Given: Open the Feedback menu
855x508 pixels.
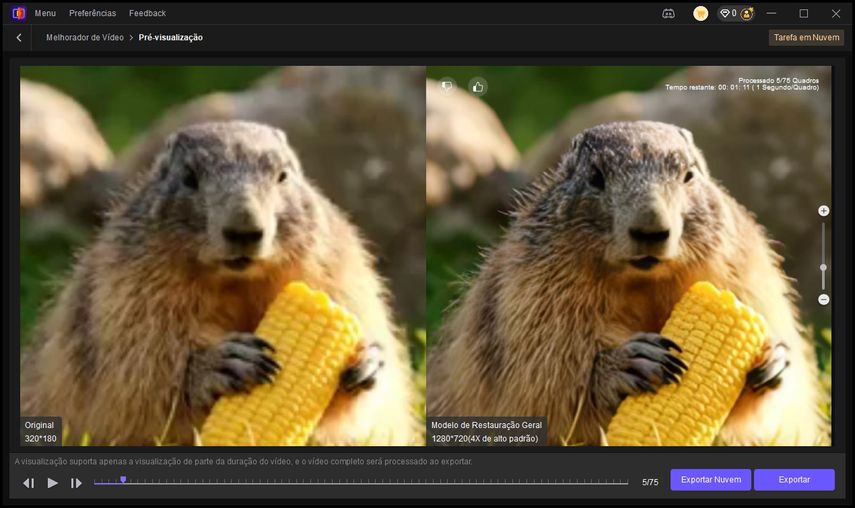Looking at the screenshot, I should pyautogui.click(x=147, y=13).
